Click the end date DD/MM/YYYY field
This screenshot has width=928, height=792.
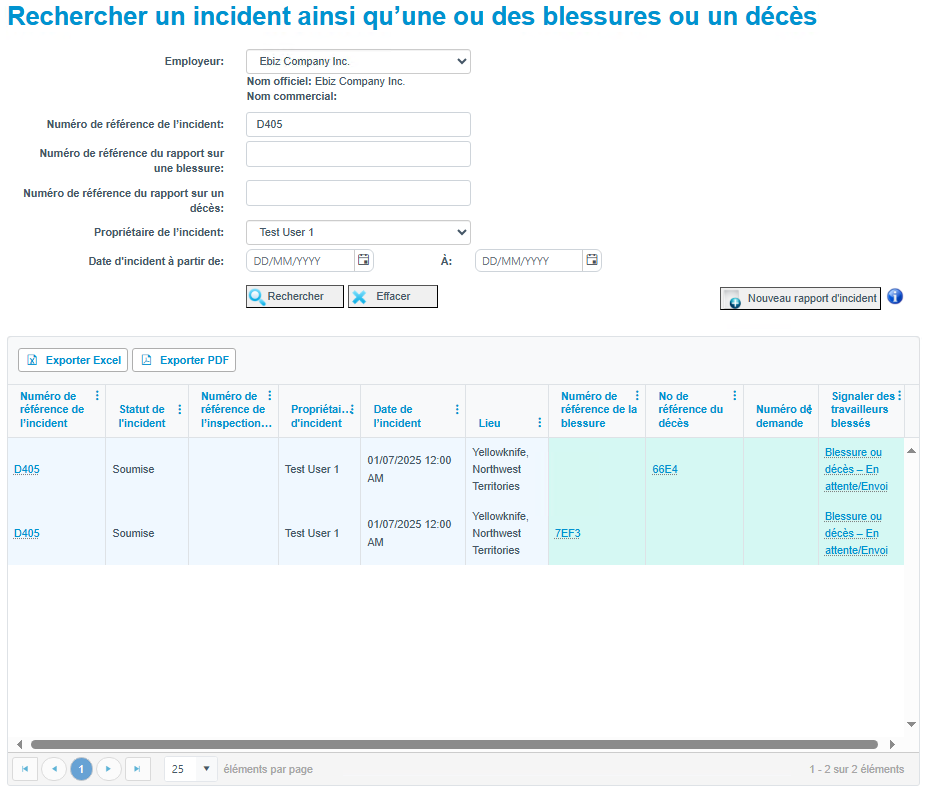tap(529, 260)
